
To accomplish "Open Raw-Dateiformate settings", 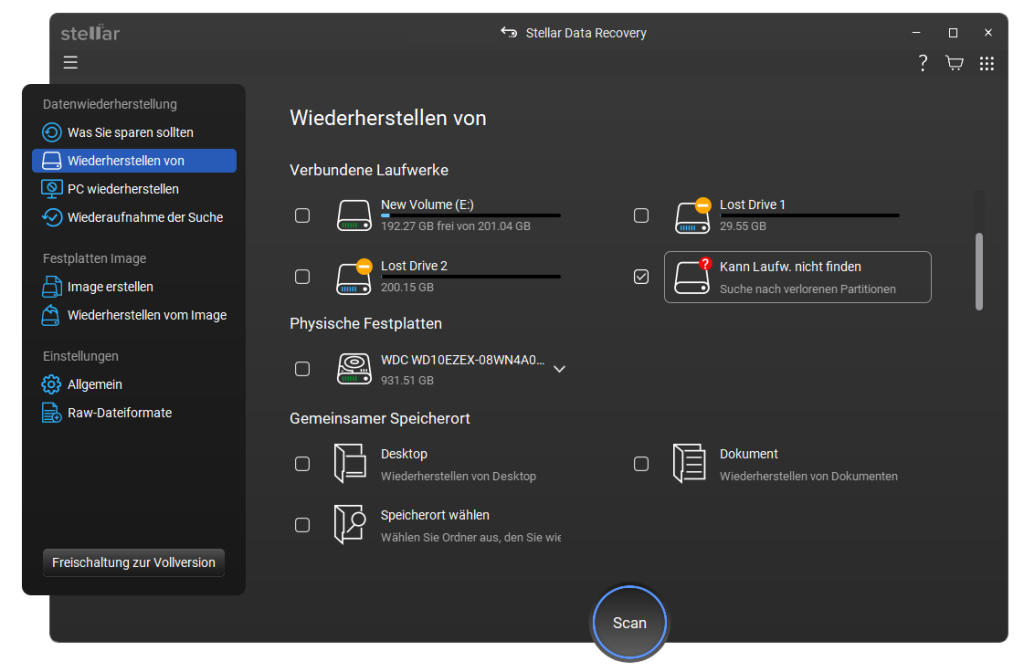I will click(119, 412).
